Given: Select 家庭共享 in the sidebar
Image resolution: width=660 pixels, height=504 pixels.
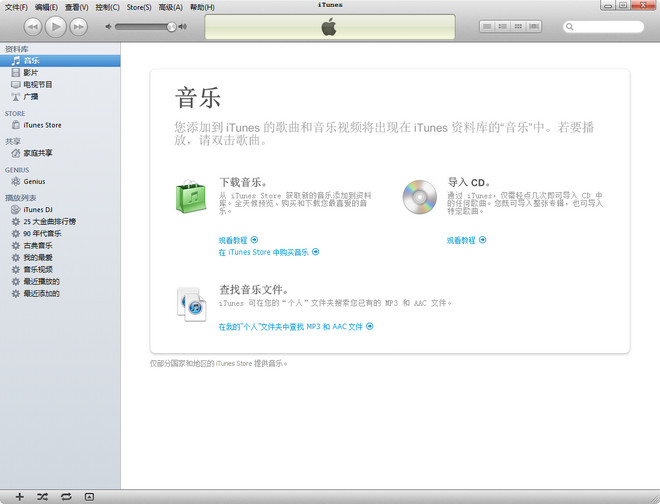Looking at the screenshot, I should click(38, 153).
